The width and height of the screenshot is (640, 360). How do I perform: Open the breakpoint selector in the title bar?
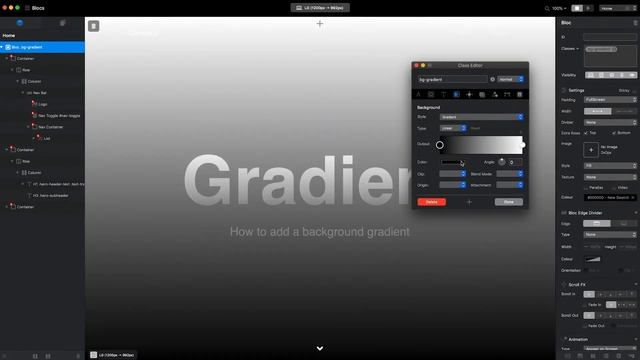[320, 8]
